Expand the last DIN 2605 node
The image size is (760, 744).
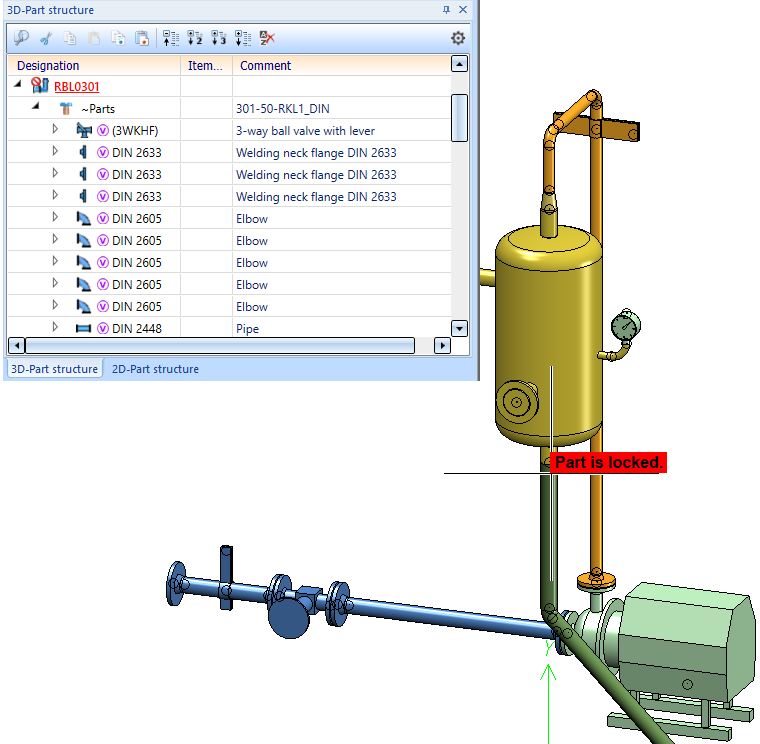click(55, 305)
